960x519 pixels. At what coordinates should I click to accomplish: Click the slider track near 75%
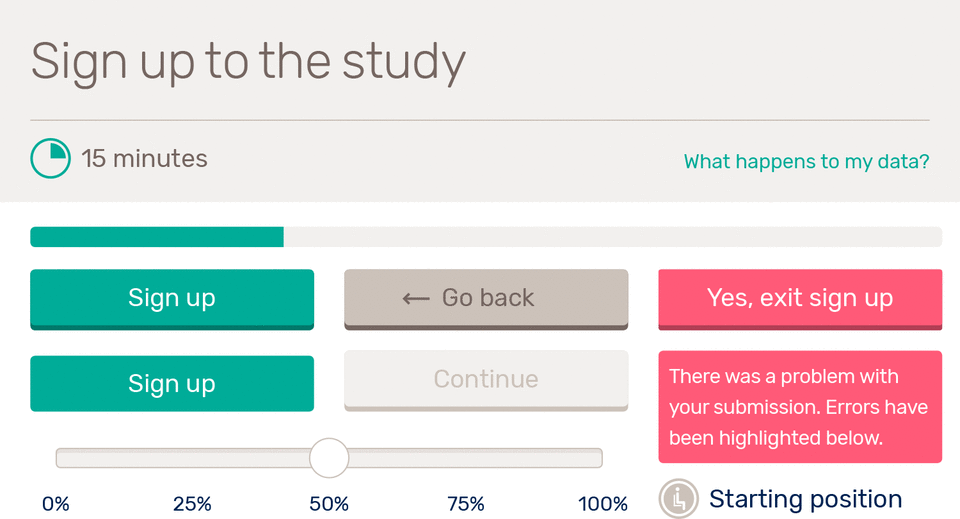pyautogui.click(x=466, y=458)
